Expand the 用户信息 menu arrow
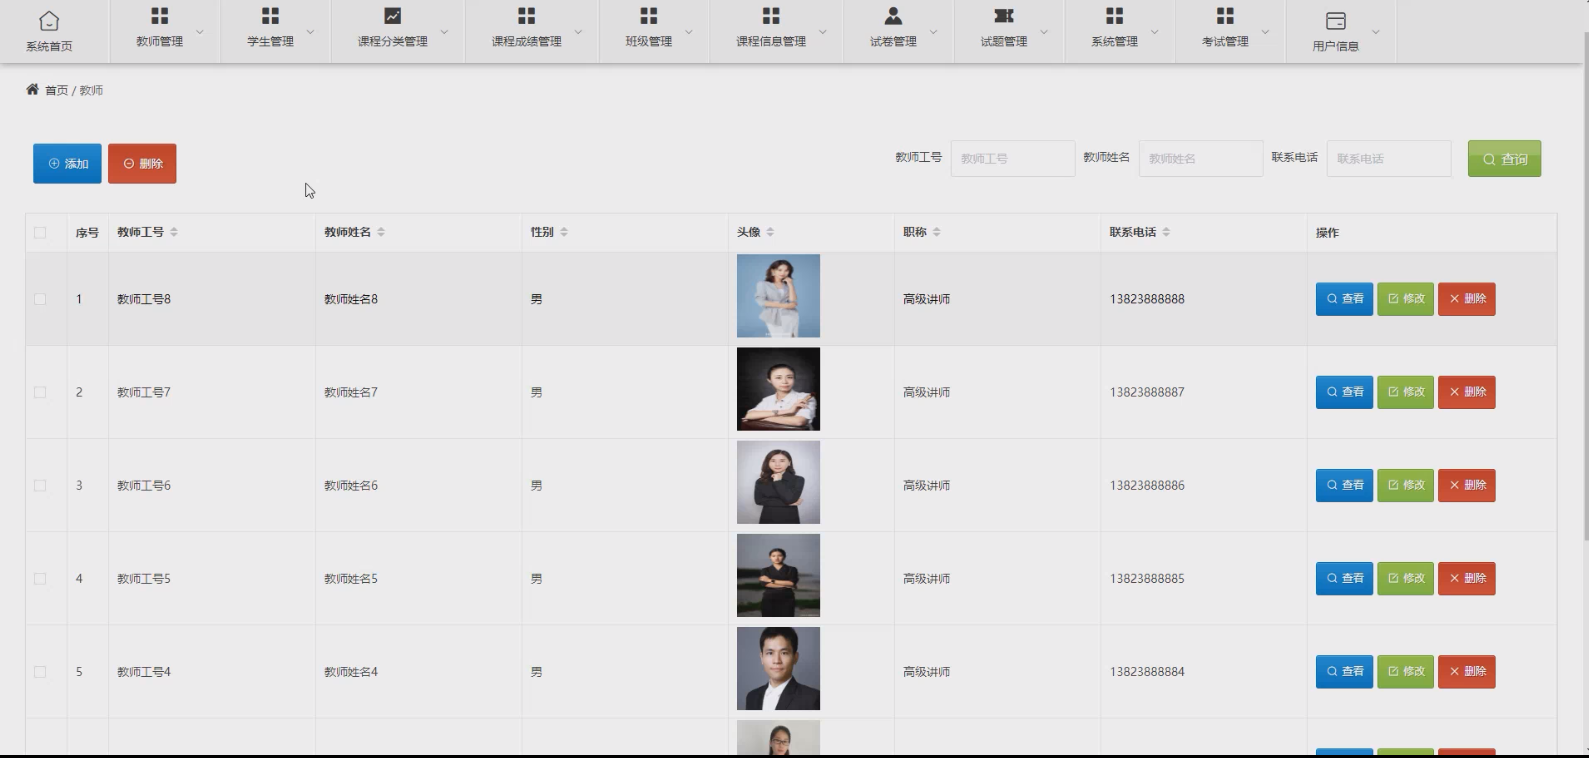The image size is (1589, 758). 1376,32
